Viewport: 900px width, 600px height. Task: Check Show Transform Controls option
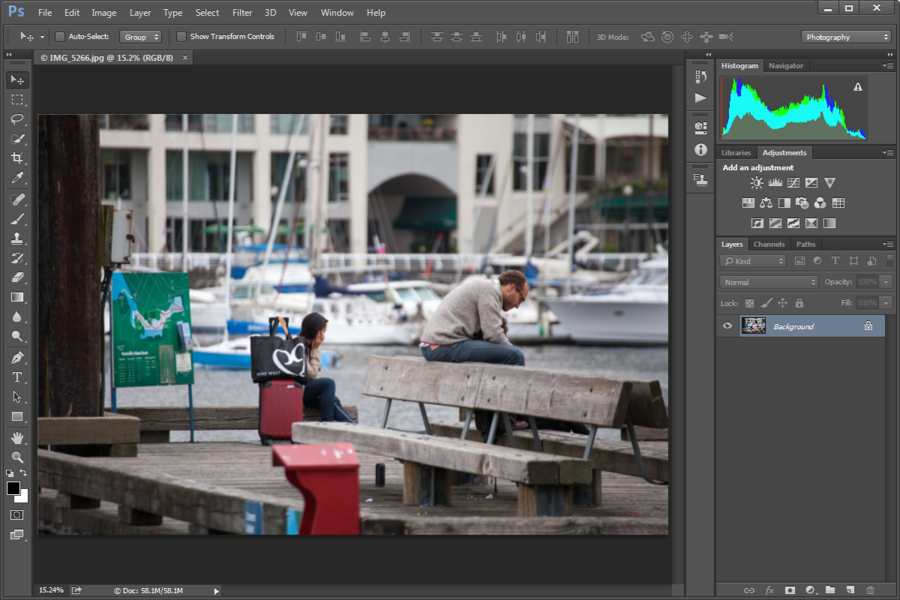[x=181, y=37]
